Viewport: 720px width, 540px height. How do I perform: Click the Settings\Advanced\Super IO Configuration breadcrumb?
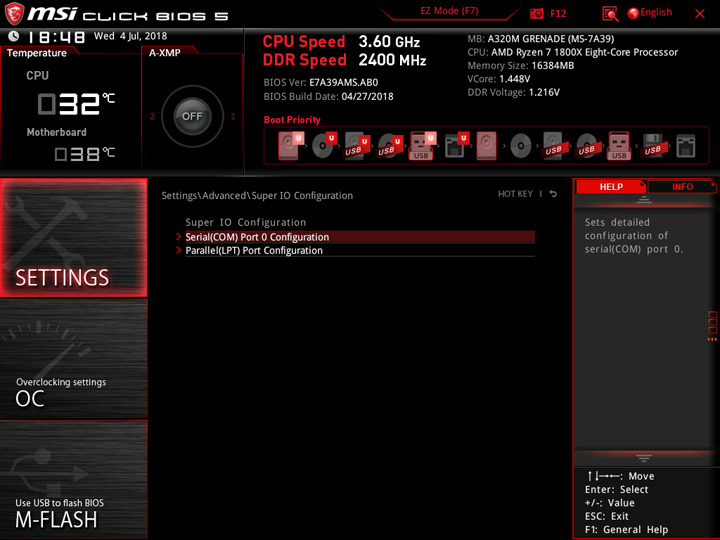click(x=257, y=196)
